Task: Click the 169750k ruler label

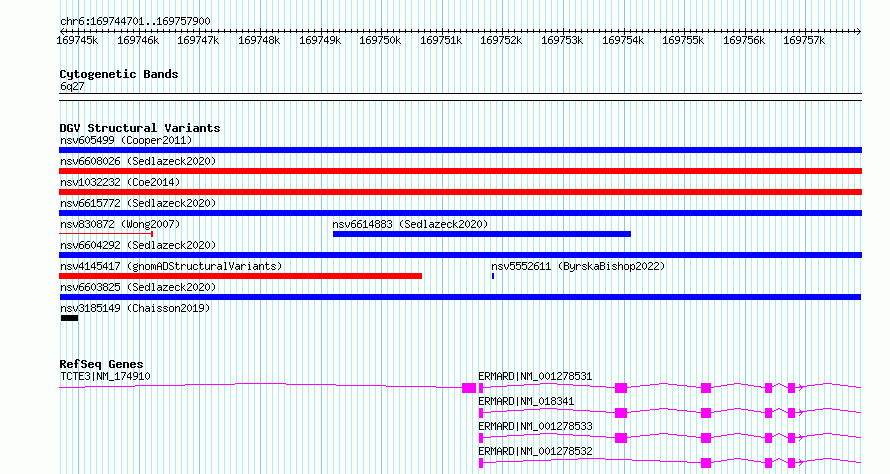Action: (380, 40)
